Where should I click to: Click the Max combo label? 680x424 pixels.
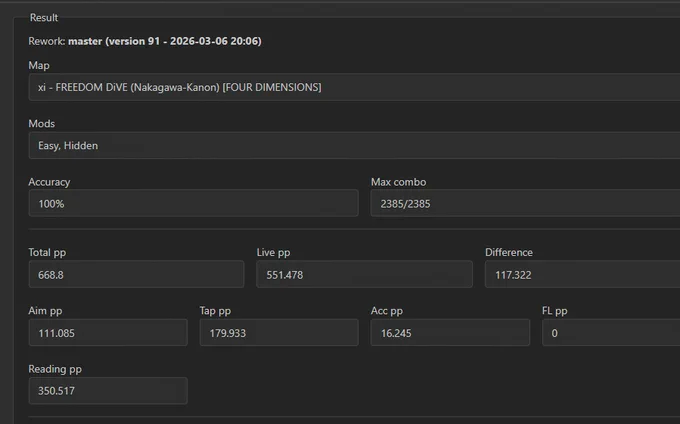click(x=399, y=182)
